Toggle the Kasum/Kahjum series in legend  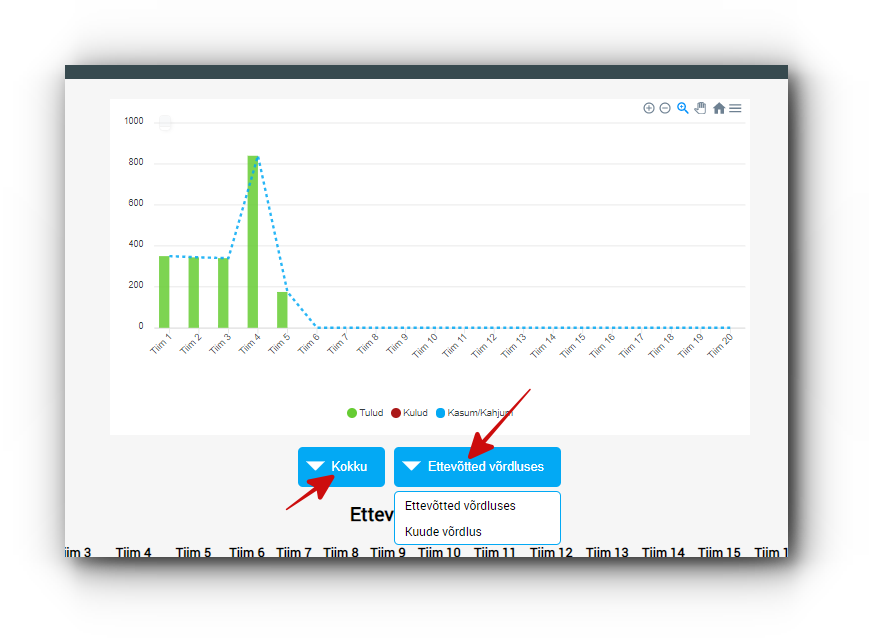474,413
